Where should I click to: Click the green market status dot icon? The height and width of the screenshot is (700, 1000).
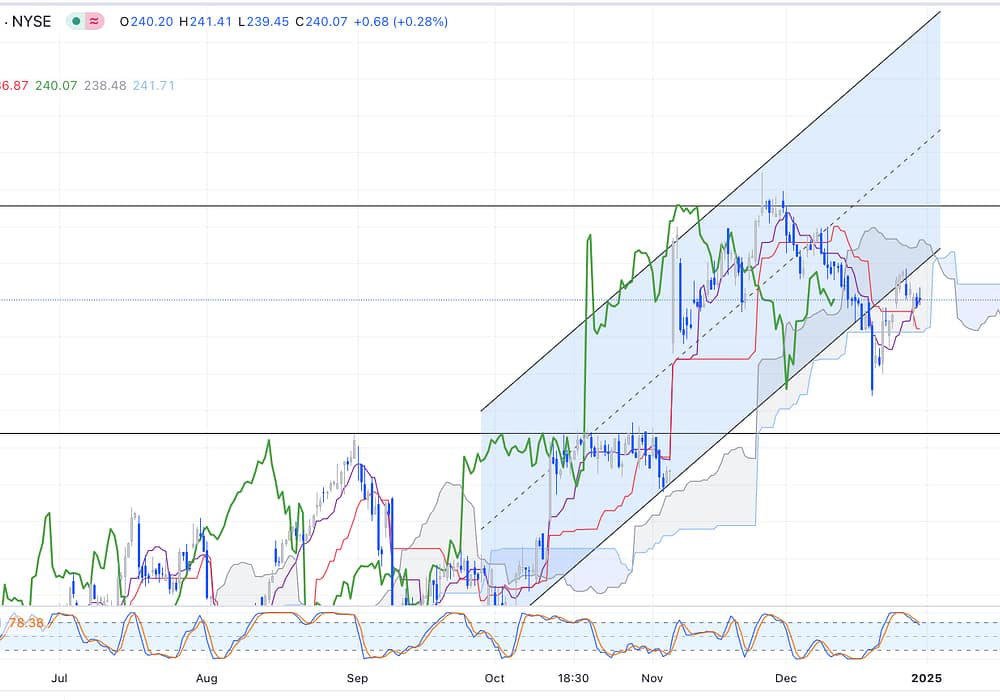click(x=76, y=21)
